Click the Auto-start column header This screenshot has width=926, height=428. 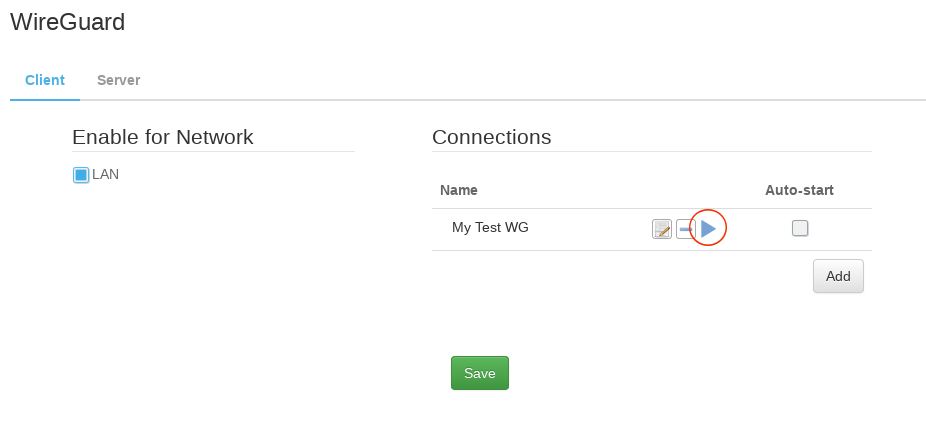[799, 190]
